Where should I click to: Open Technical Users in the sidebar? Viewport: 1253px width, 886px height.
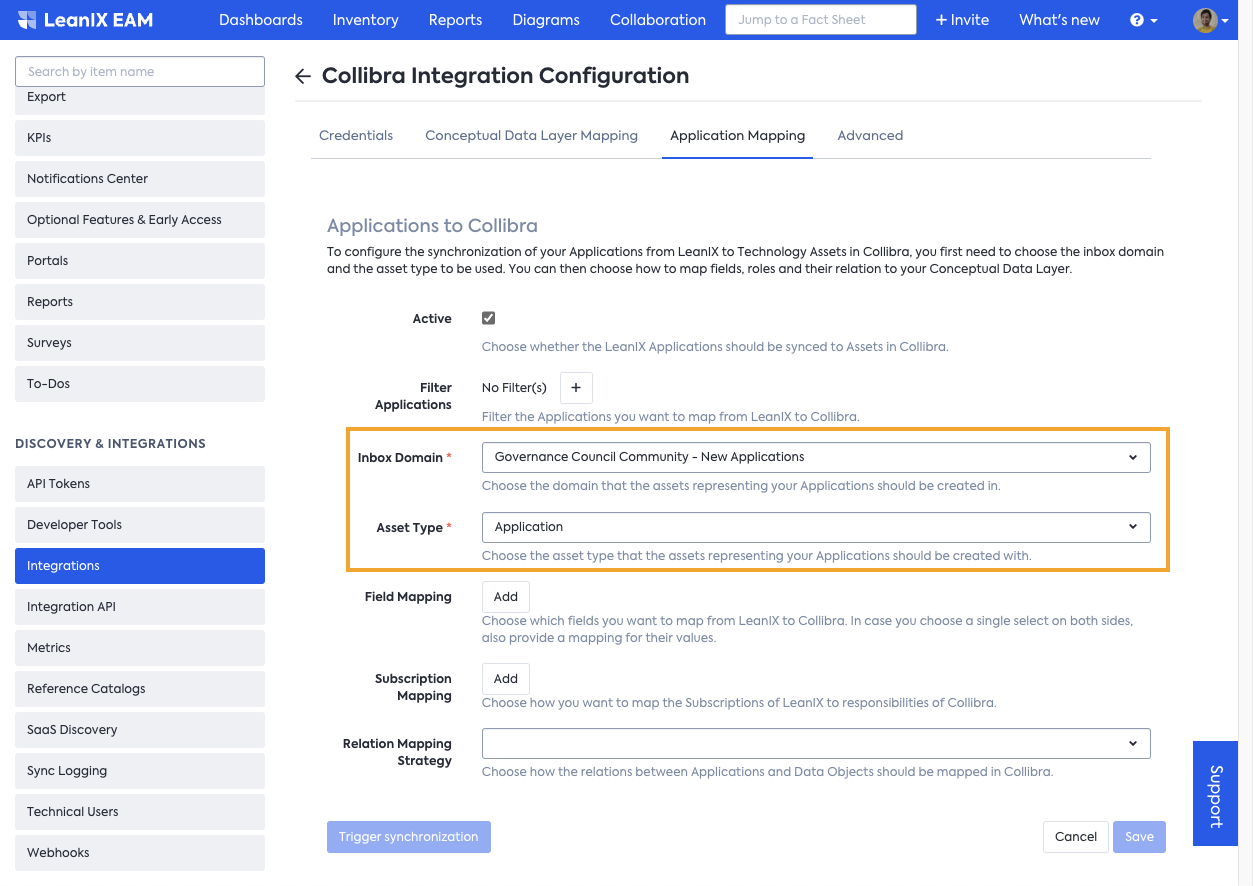[140, 812]
